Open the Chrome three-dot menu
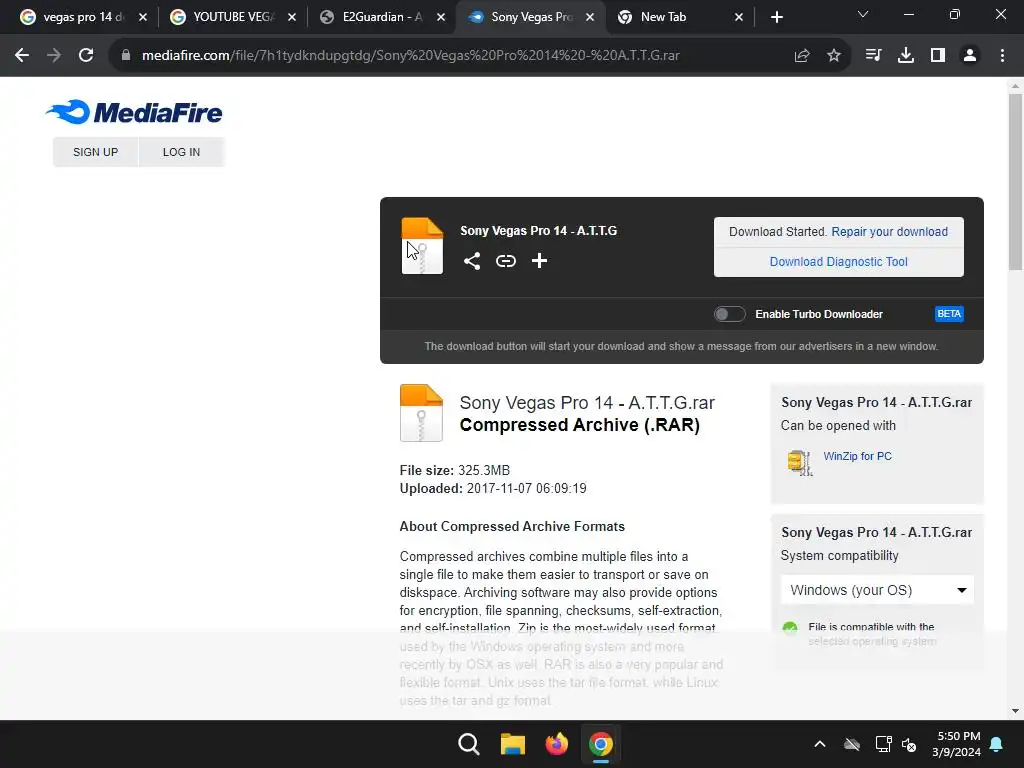Screen dimensions: 1024x768 click(x=1002, y=56)
